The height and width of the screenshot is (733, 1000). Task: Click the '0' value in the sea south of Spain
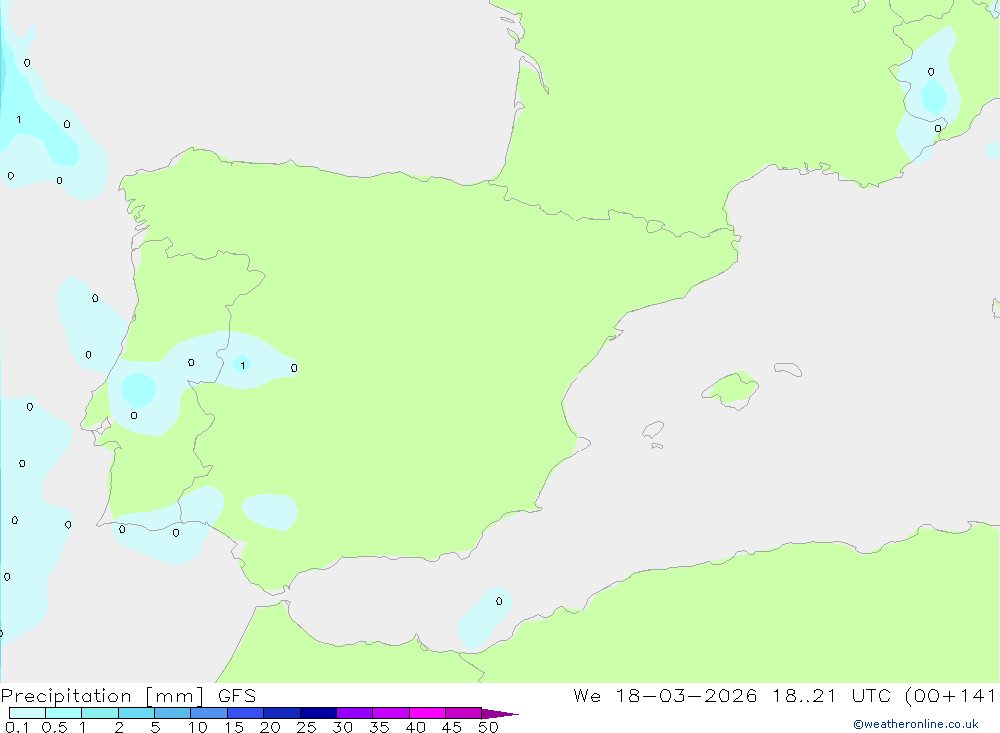[x=499, y=601]
